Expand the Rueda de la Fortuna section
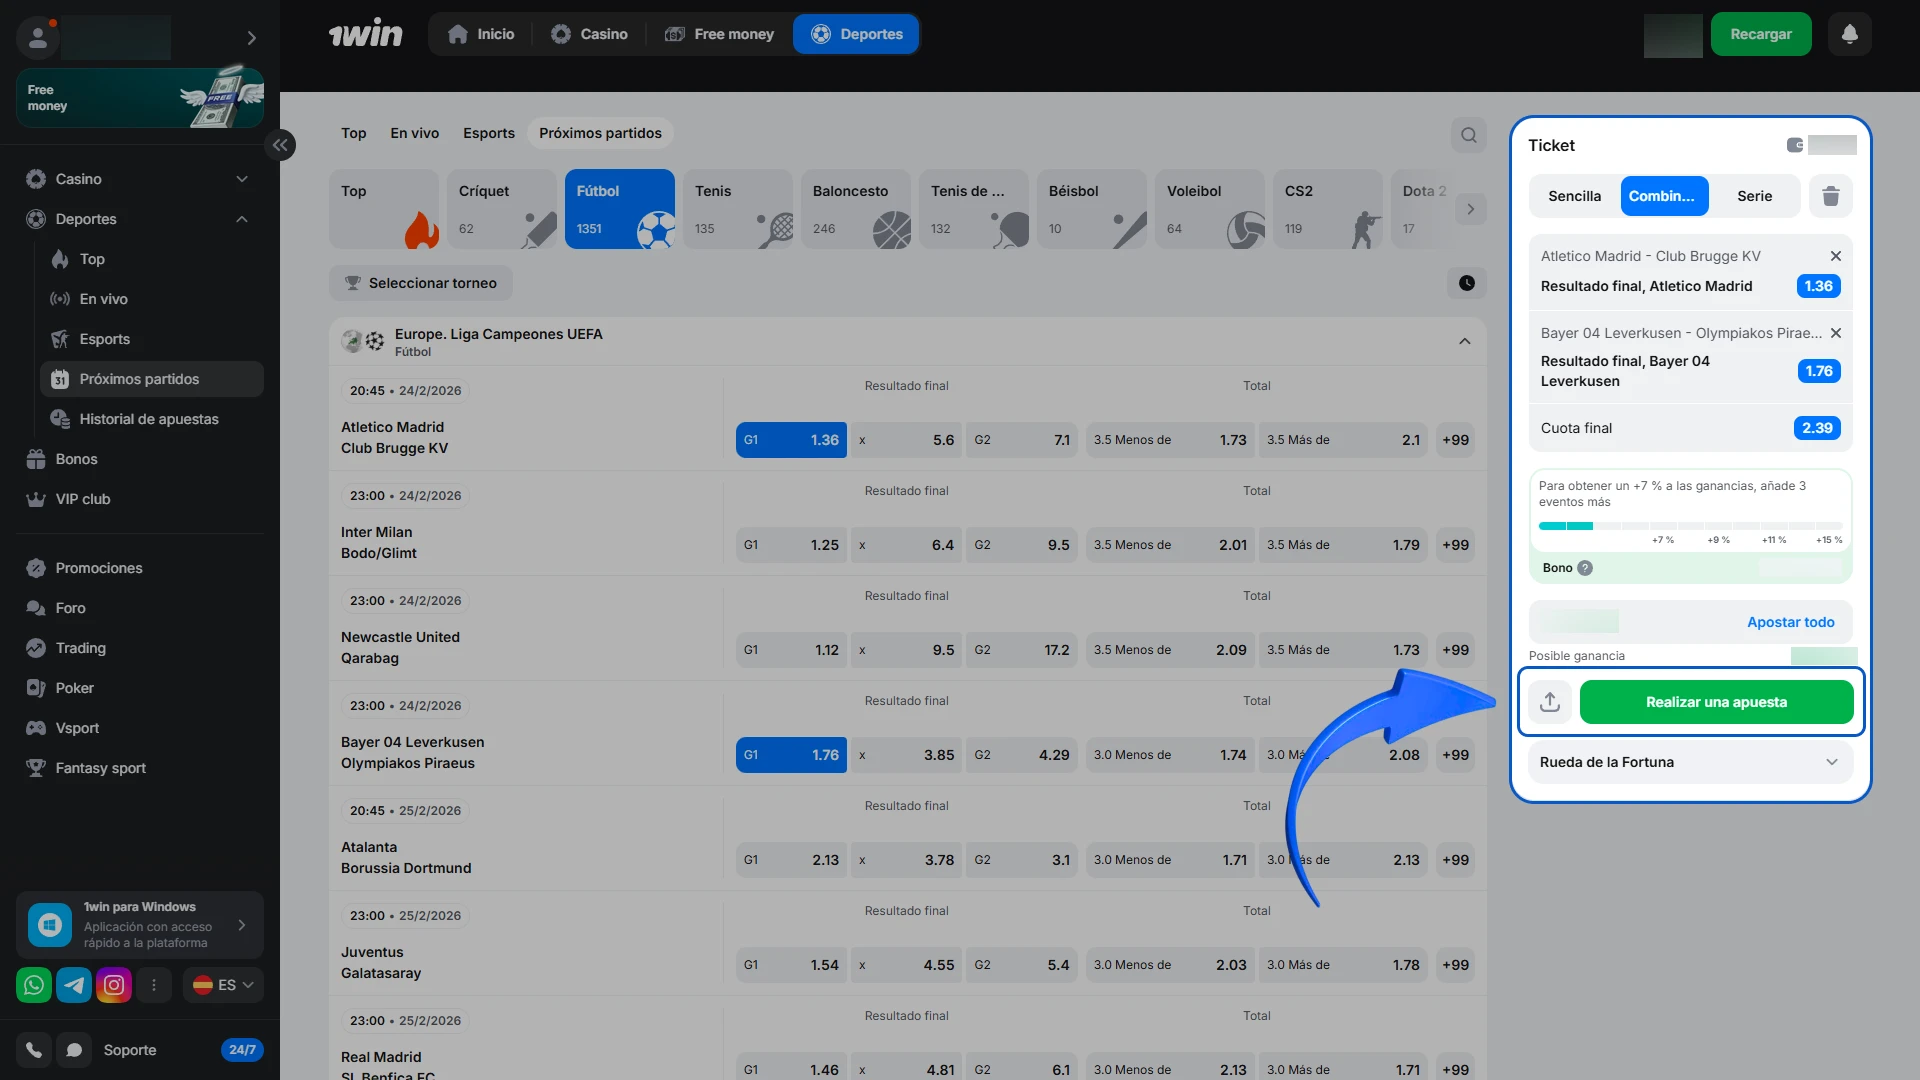This screenshot has height=1080, width=1920. 1689,762
